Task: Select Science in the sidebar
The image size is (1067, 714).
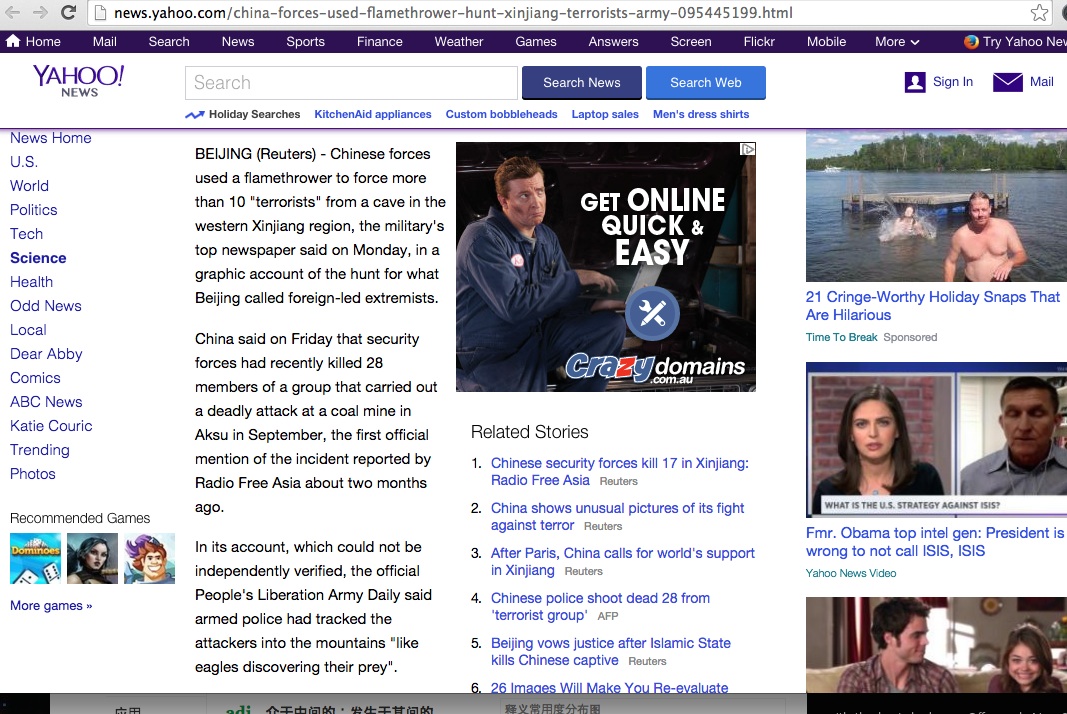Action: point(38,258)
